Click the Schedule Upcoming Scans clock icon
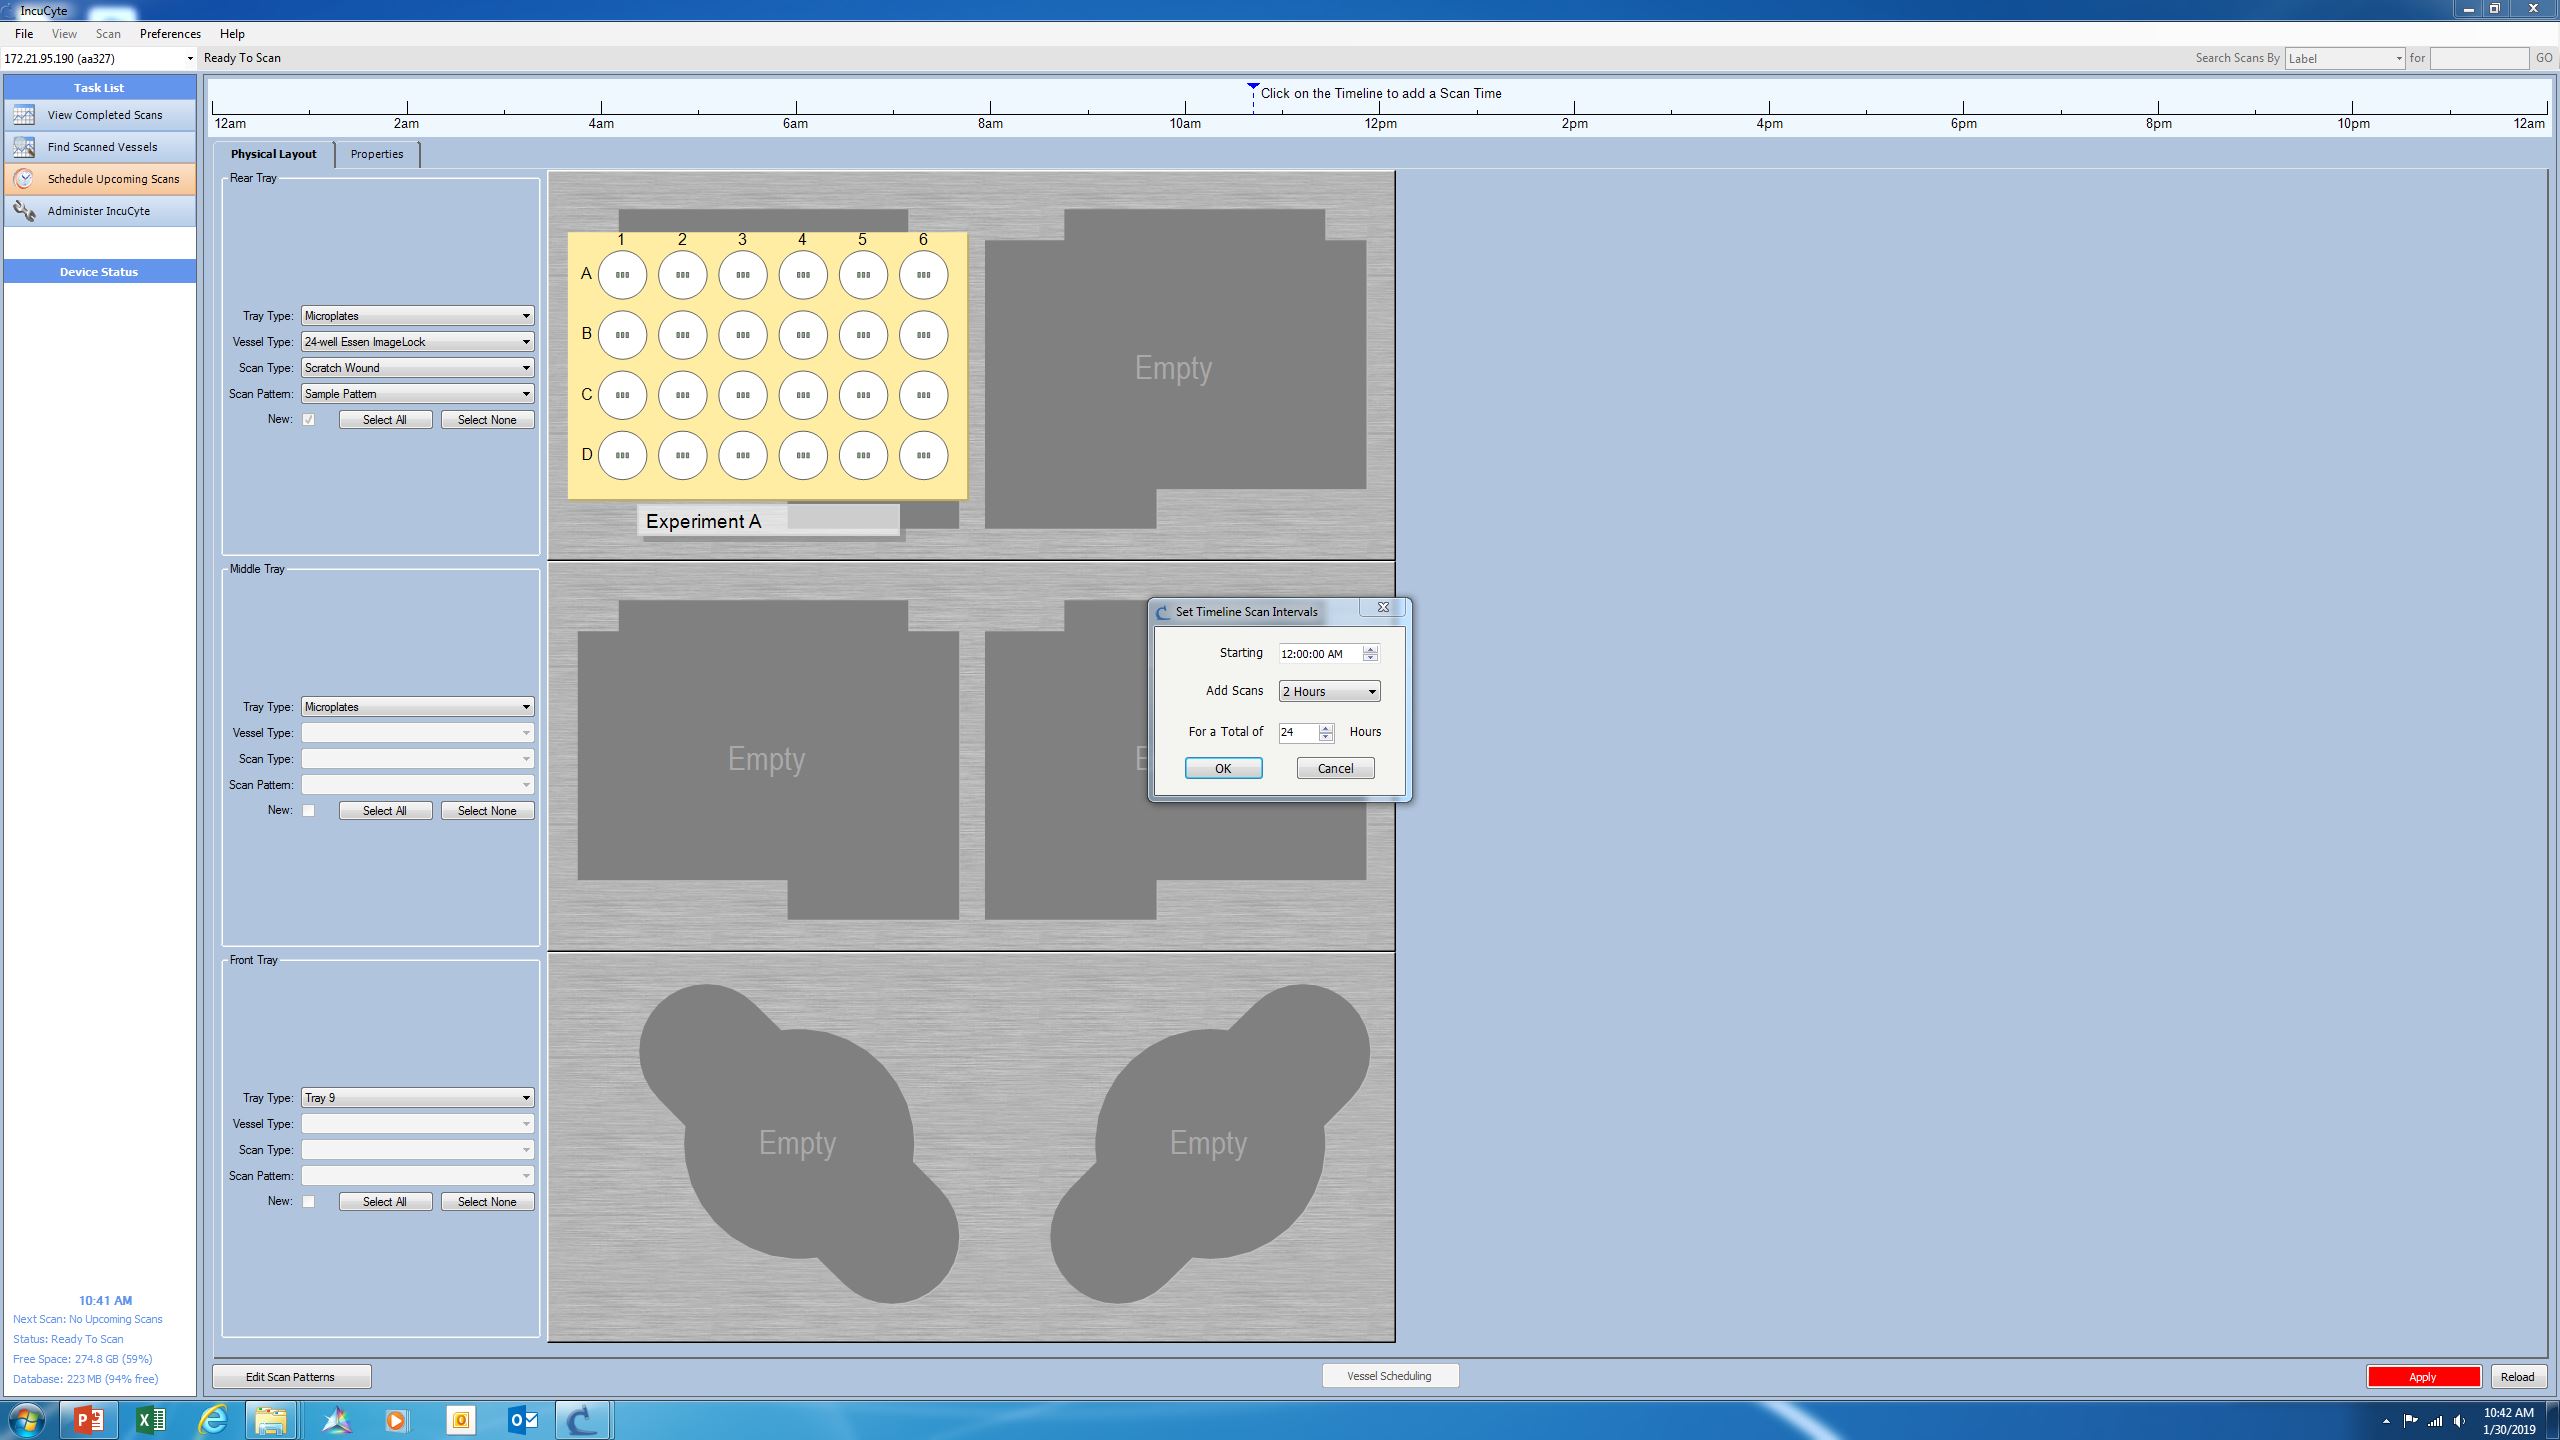 24,179
